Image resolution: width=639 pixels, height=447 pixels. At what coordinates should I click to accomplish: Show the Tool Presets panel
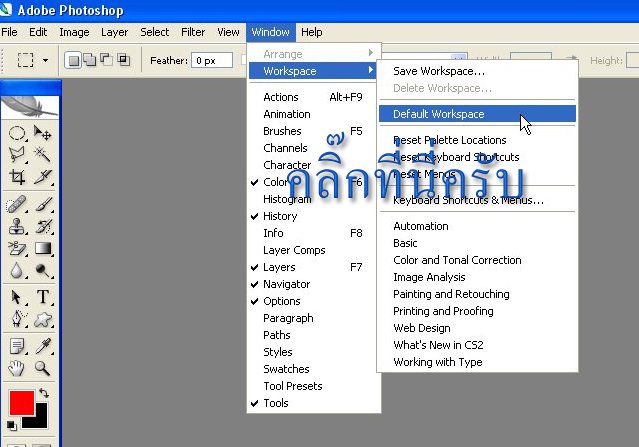click(314, 386)
